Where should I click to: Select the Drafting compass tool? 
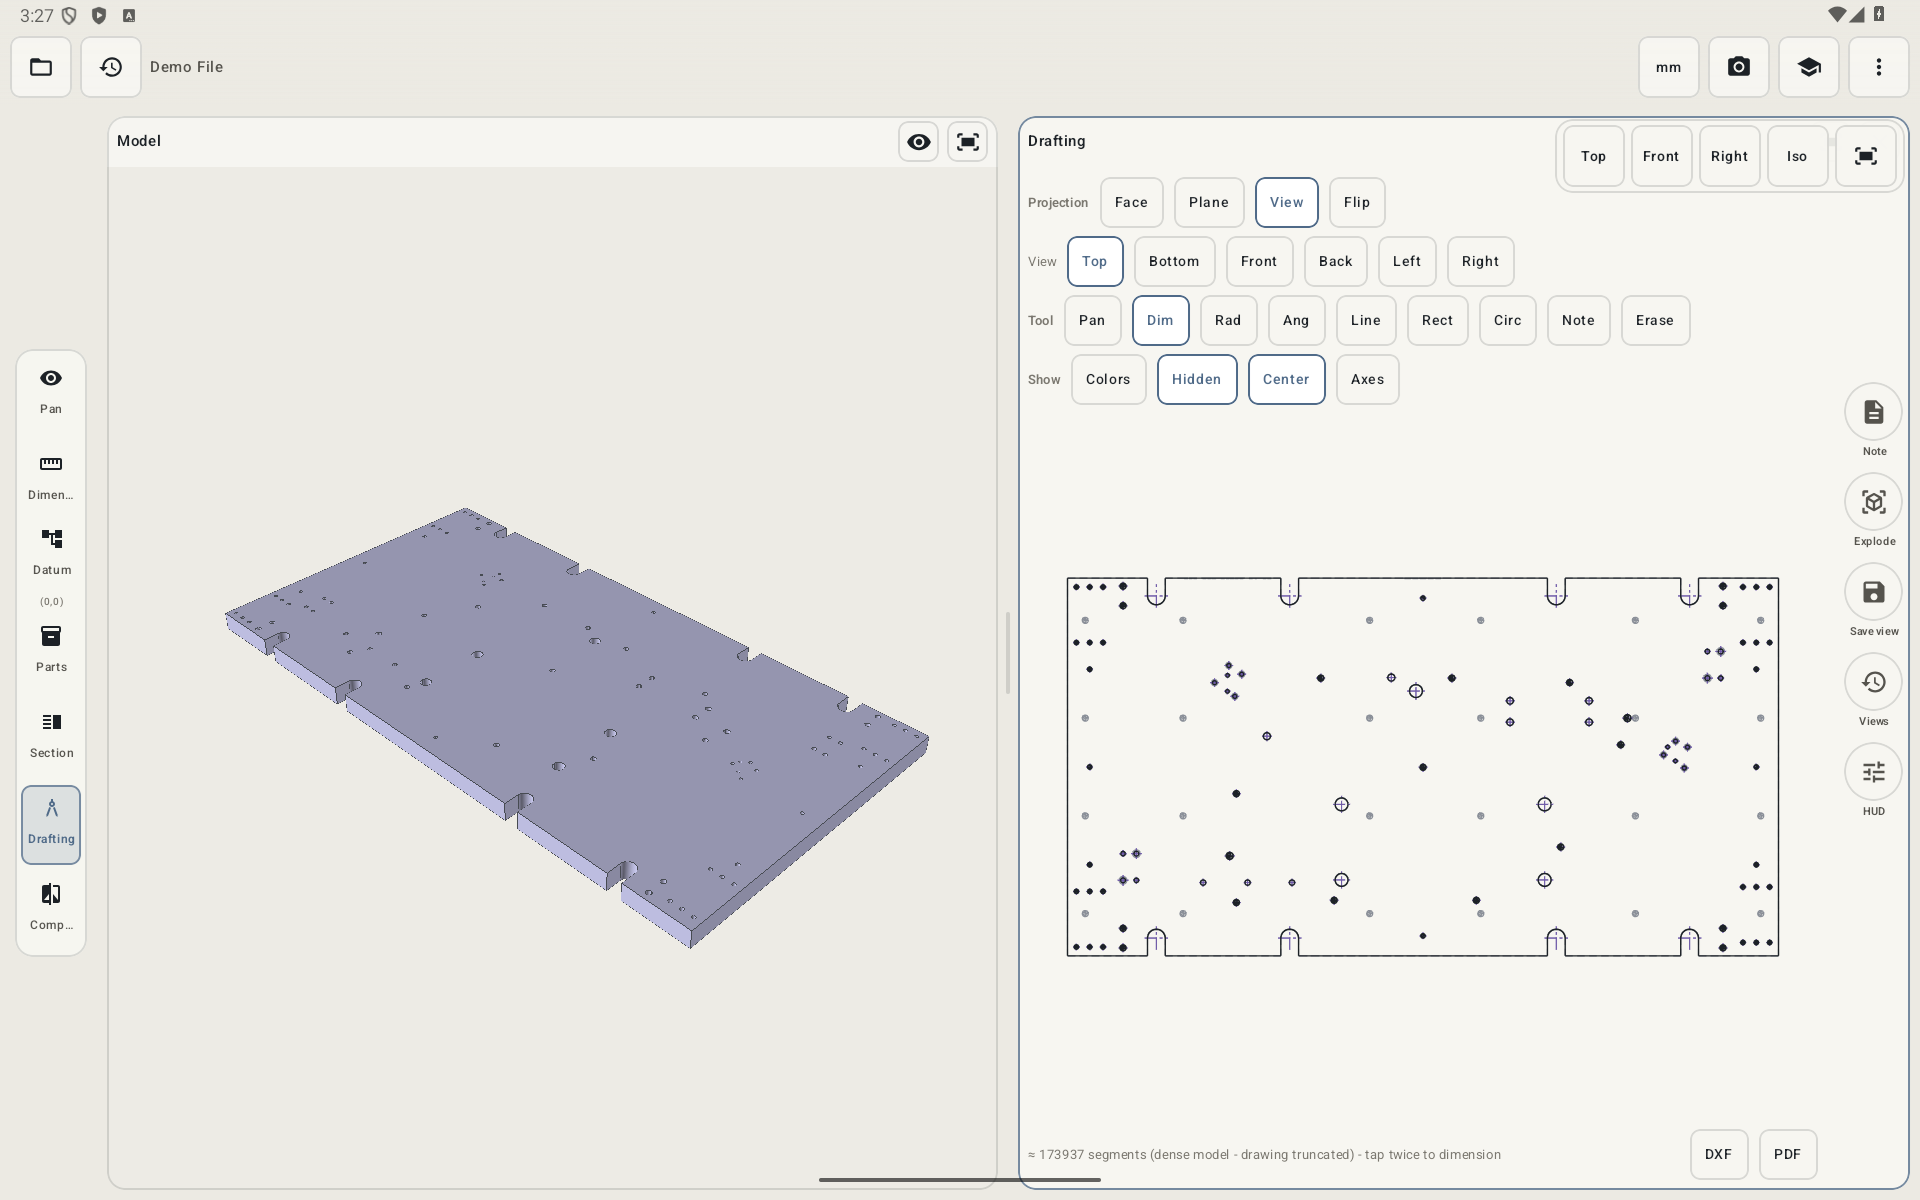[51, 824]
